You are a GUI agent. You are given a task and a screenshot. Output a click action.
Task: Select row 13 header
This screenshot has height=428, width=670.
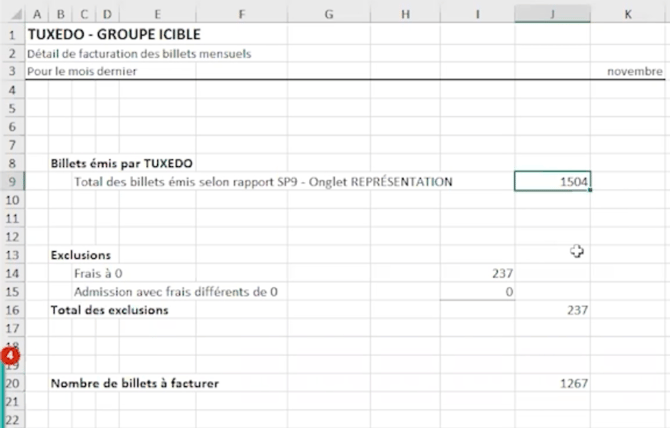(12, 255)
